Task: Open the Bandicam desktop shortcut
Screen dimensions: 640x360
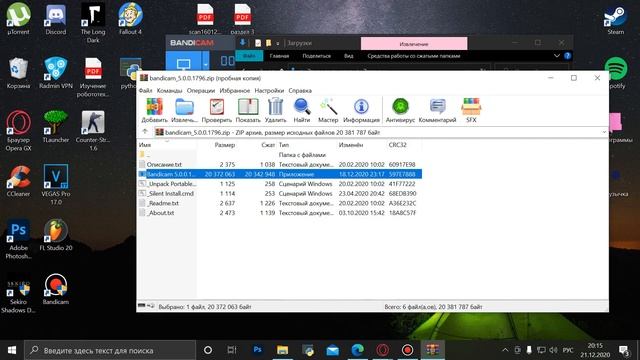Action: [x=56, y=289]
